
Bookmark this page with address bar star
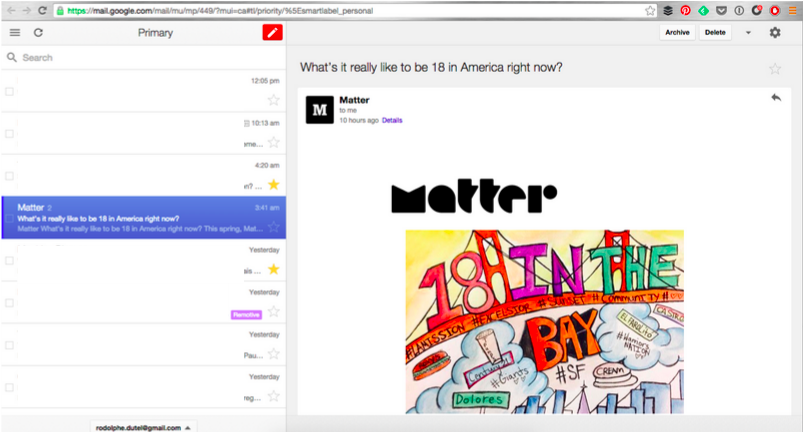[650, 11]
